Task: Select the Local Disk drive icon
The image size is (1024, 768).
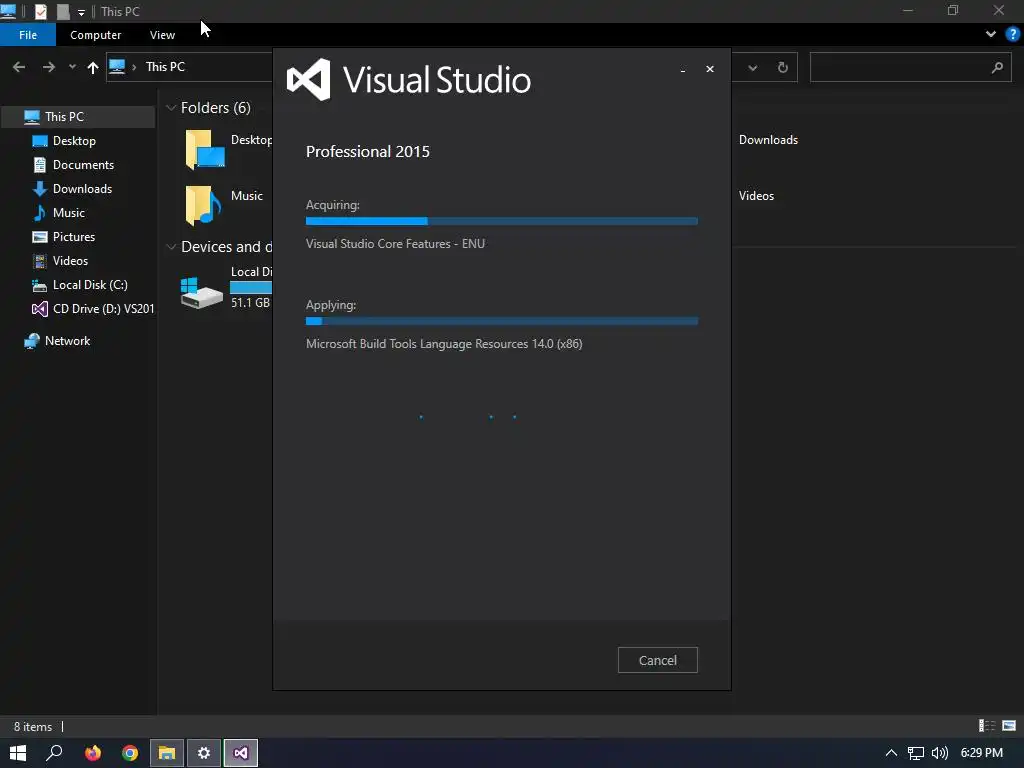Action: (x=201, y=293)
